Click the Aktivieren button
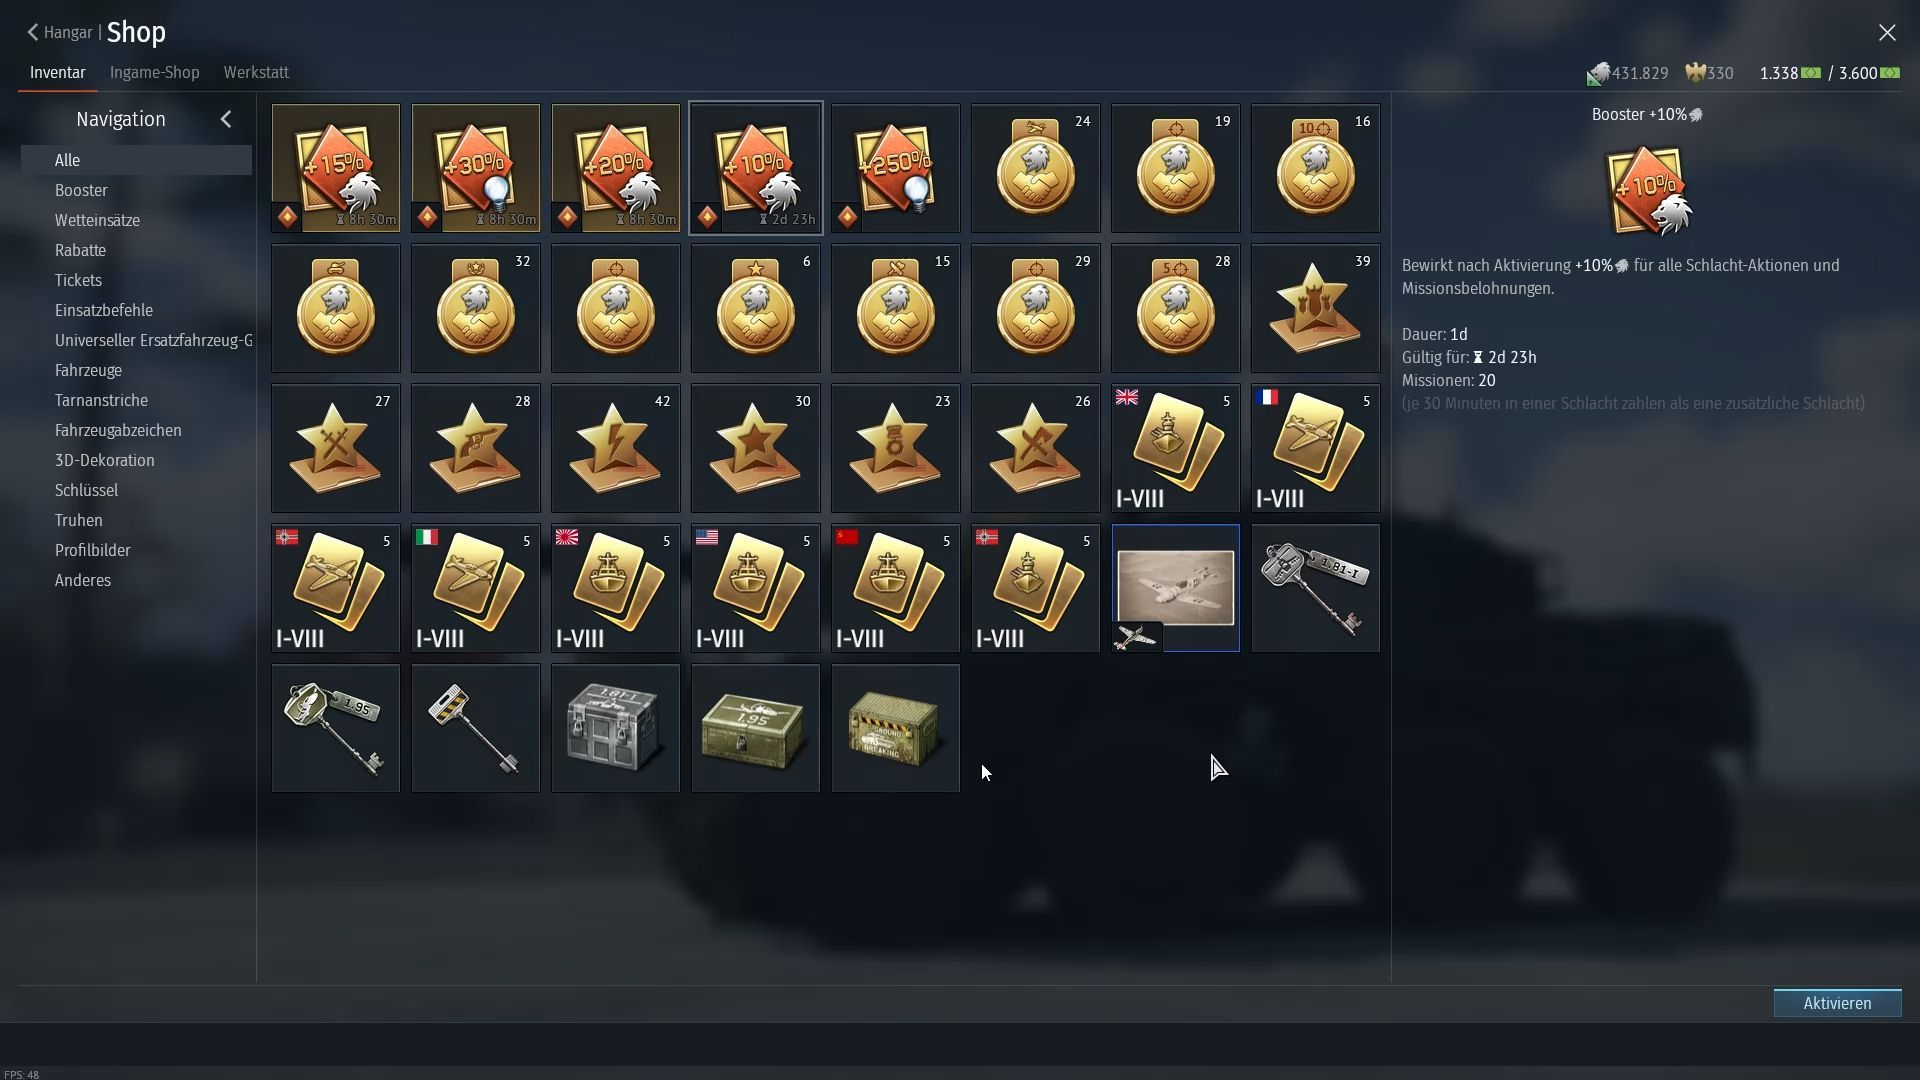 1837,1003
